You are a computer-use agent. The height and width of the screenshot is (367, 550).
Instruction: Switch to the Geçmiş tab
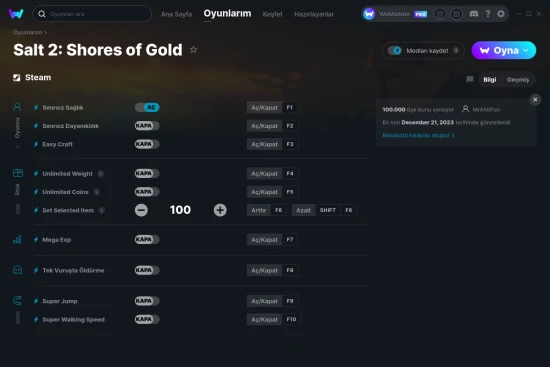[518, 80]
